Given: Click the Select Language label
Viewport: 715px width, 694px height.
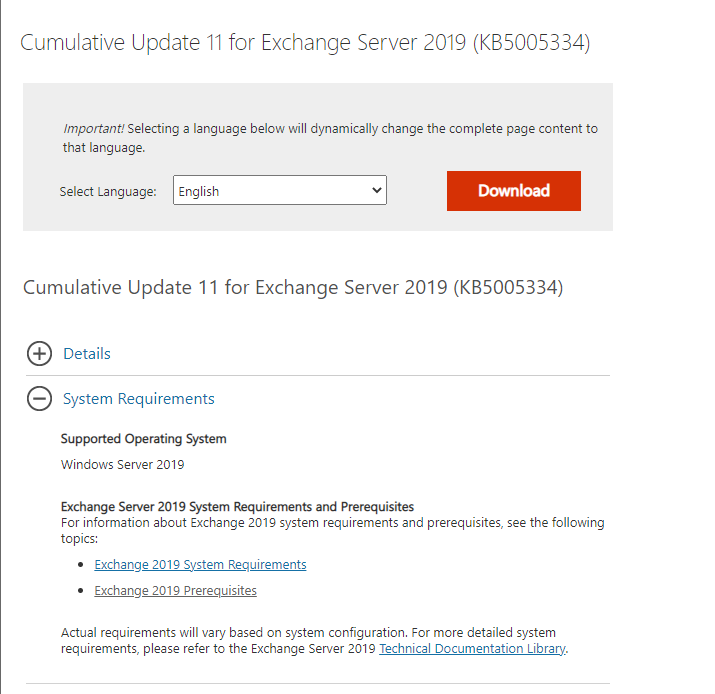Looking at the screenshot, I should 108,192.
